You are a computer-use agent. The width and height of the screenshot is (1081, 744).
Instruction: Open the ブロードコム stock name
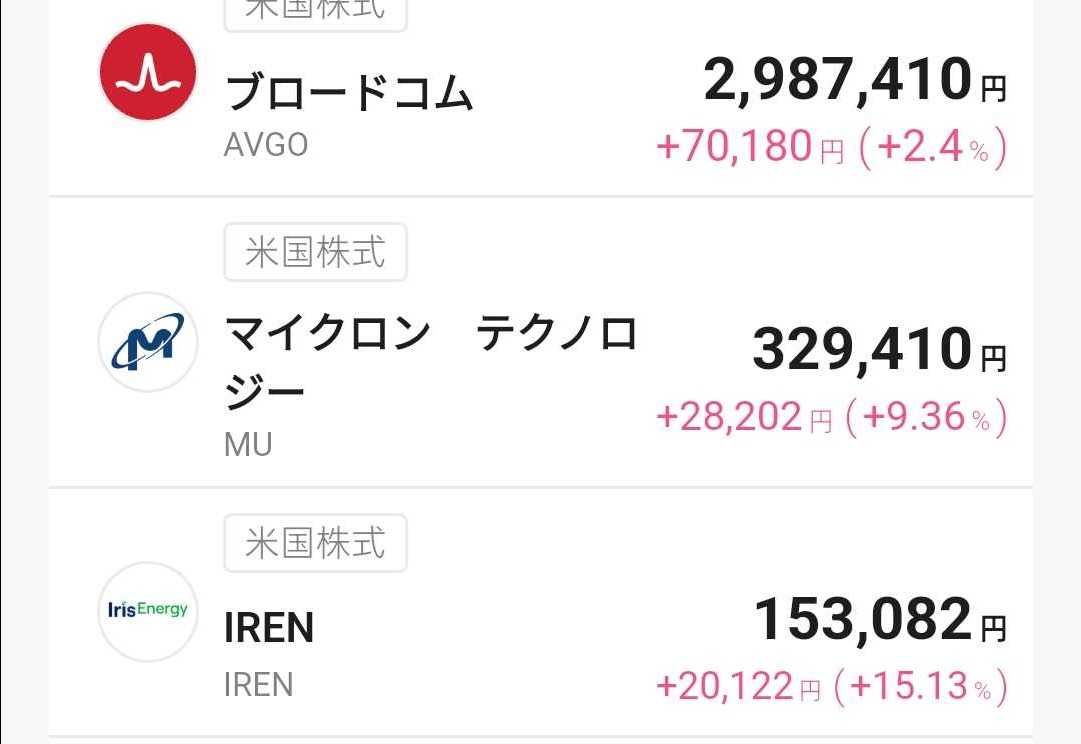pos(349,93)
